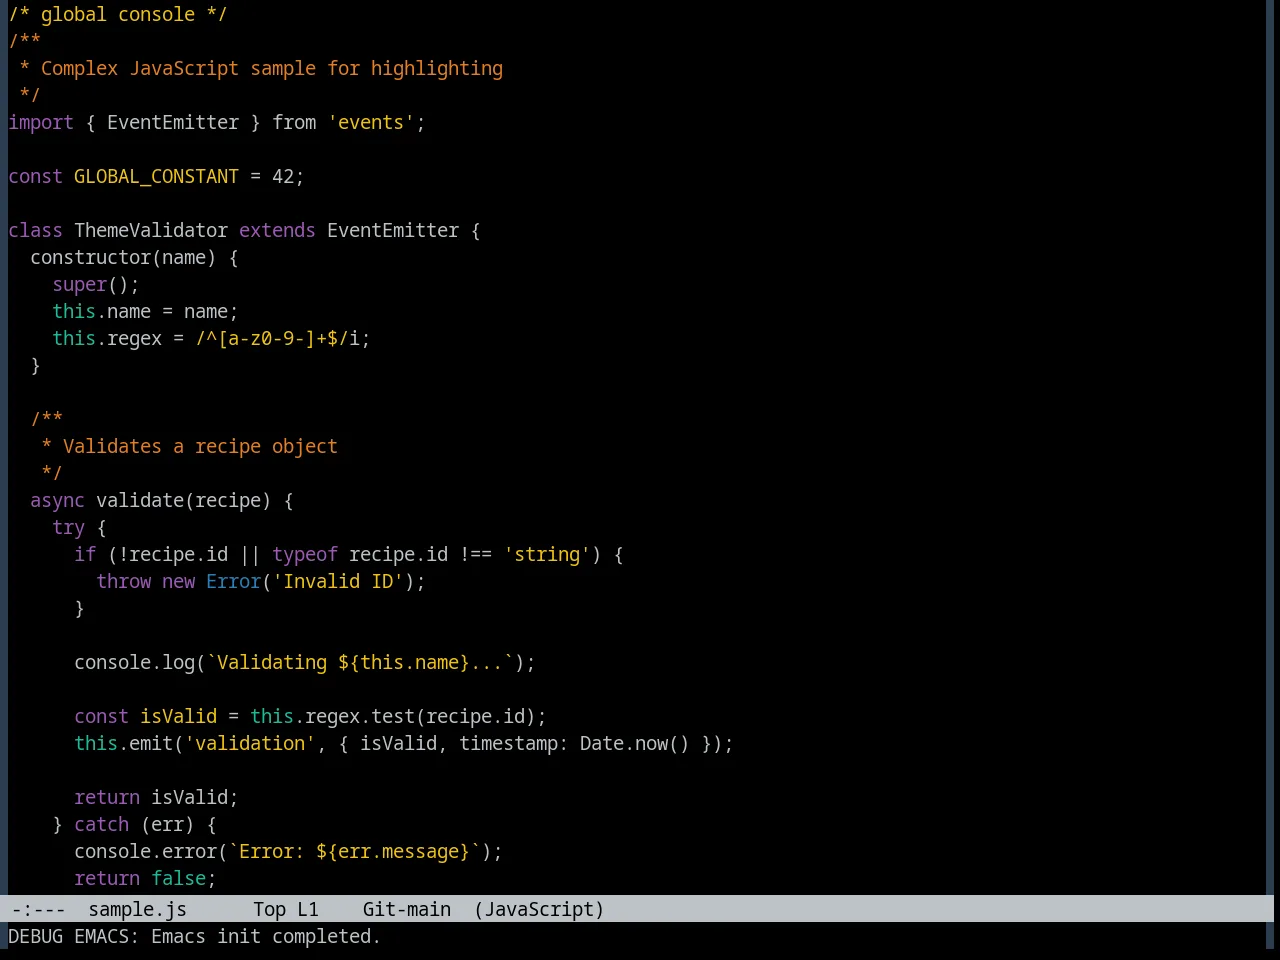
Task: Click the -:--- buffer status flags
Action: [38, 909]
